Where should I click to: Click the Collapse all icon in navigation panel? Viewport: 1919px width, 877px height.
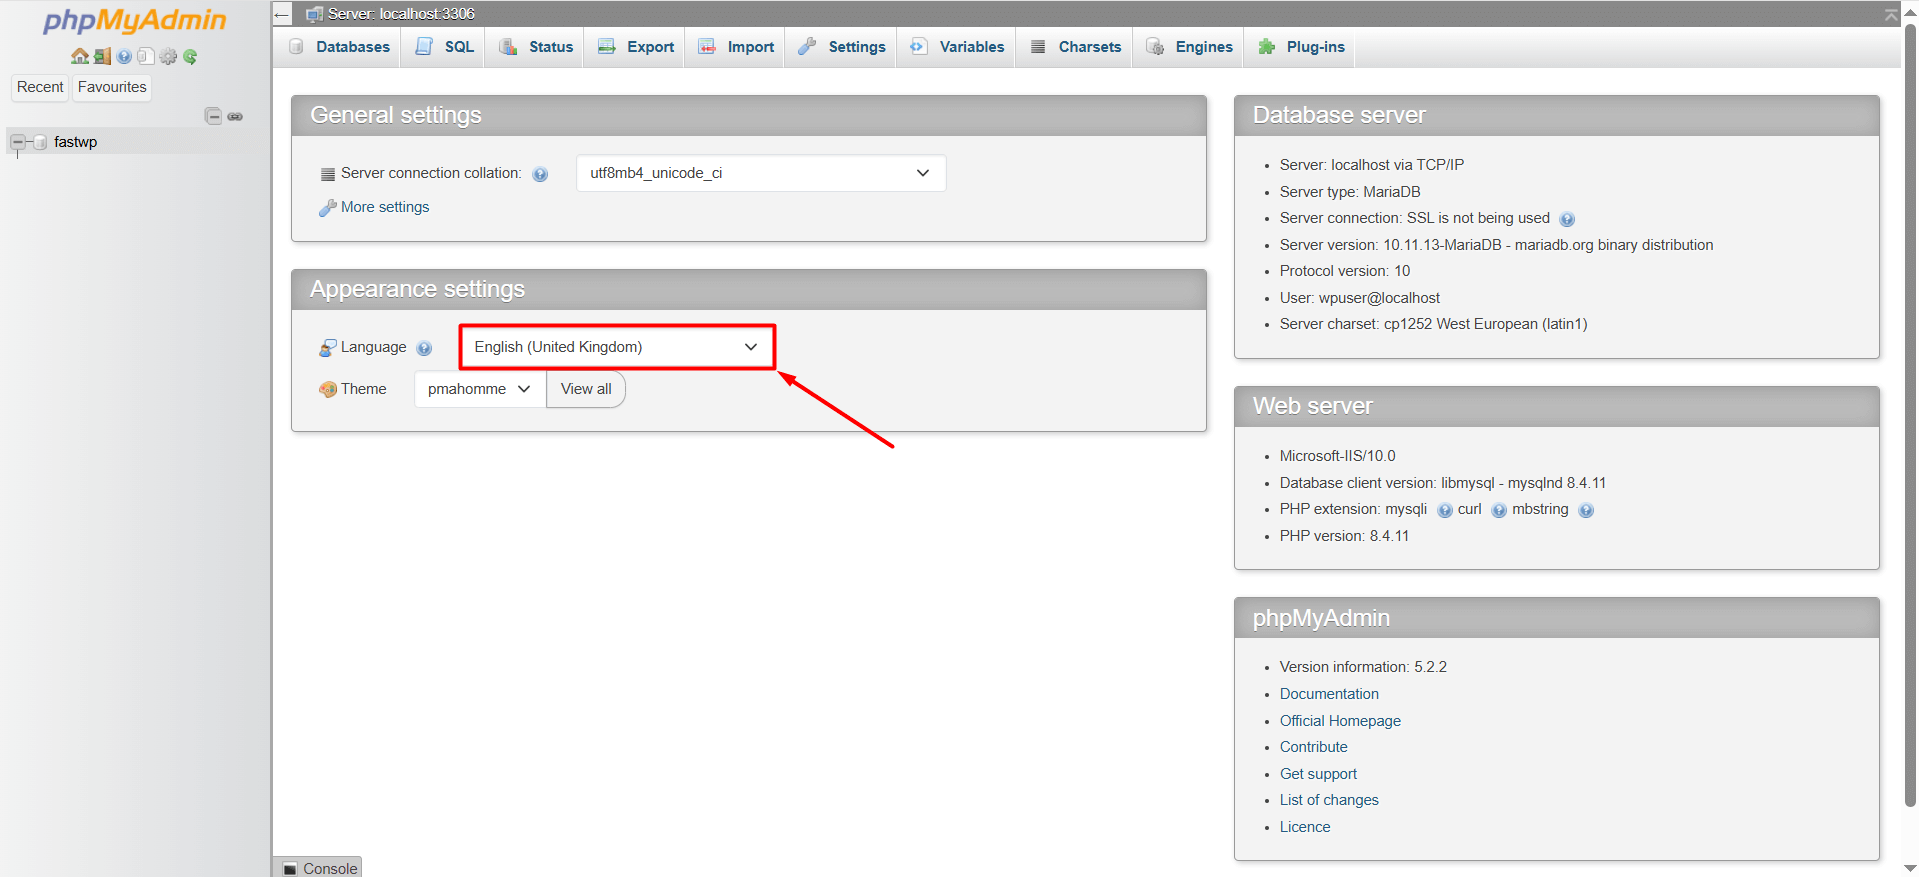pyautogui.click(x=213, y=116)
